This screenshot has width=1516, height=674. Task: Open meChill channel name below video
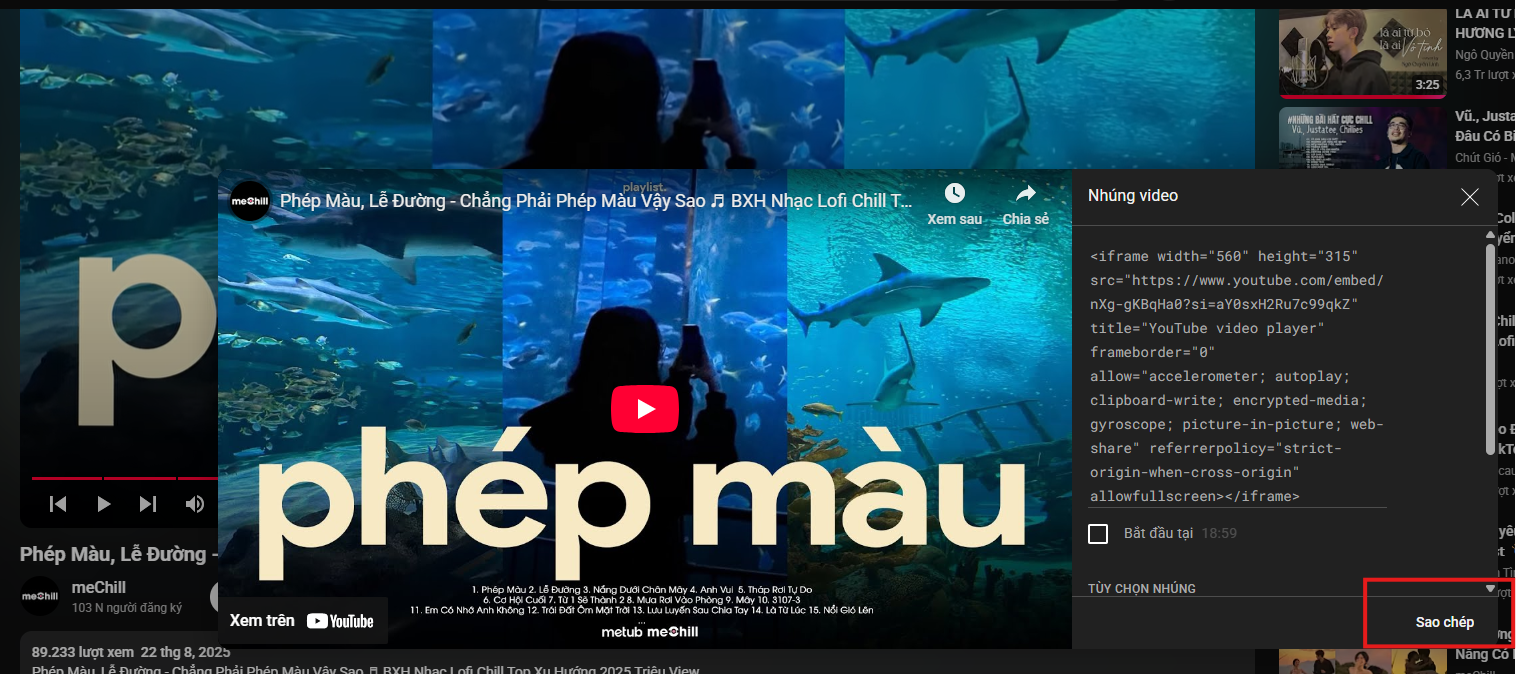[x=99, y=587]
